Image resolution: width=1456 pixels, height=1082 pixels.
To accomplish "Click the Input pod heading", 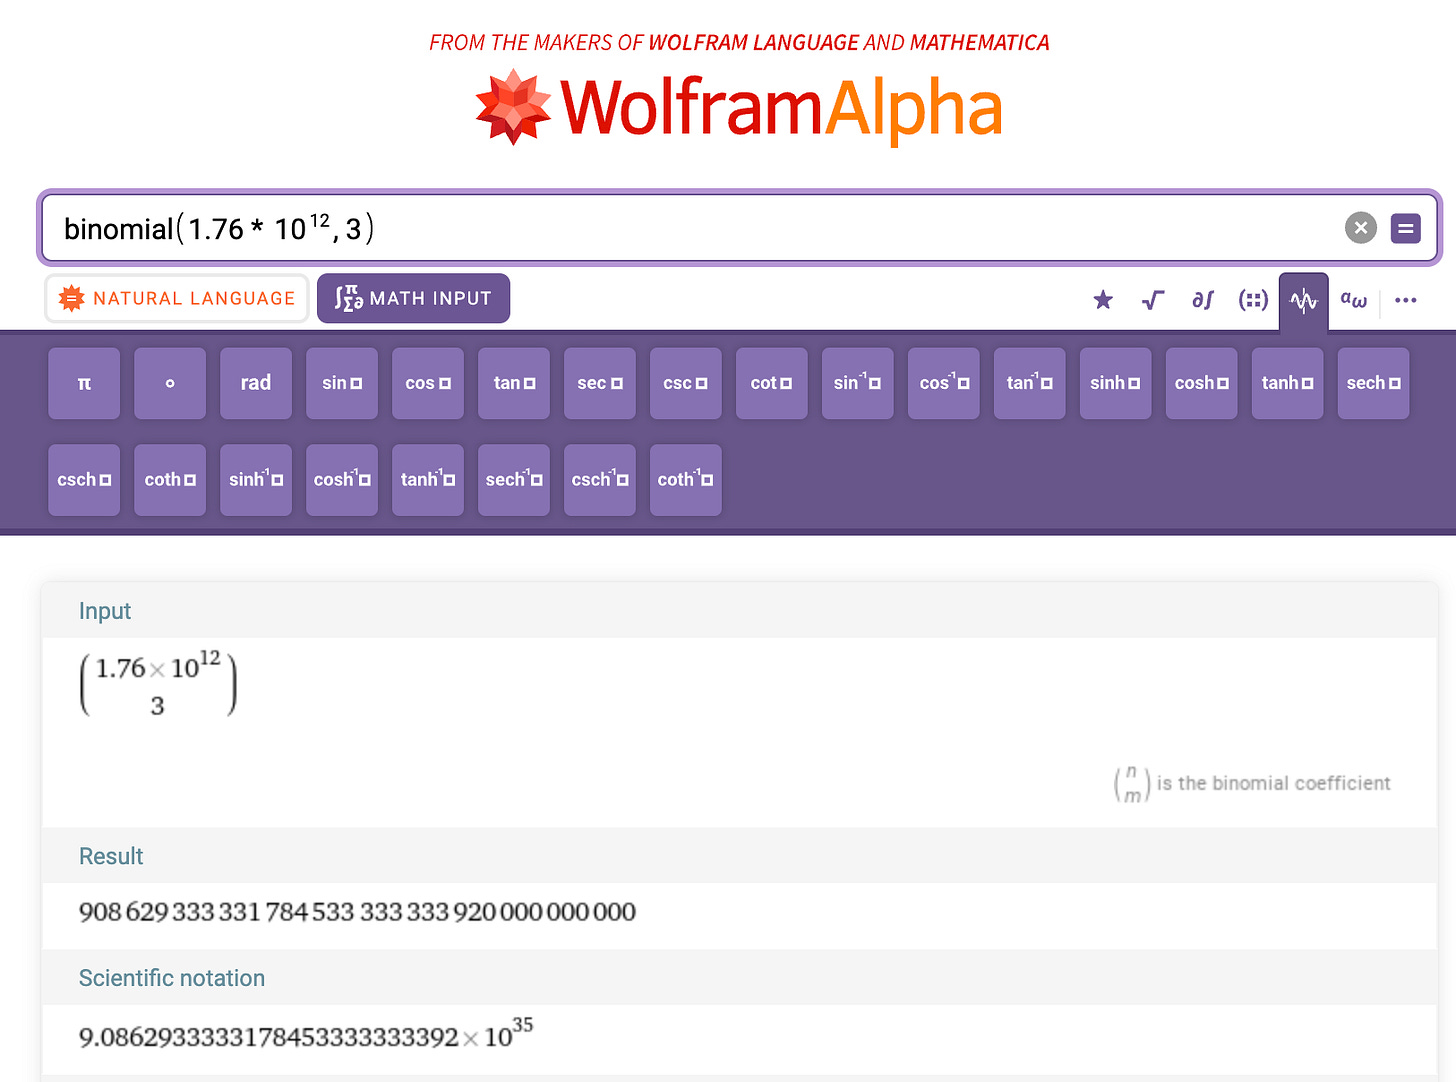I will coord(105,611).
